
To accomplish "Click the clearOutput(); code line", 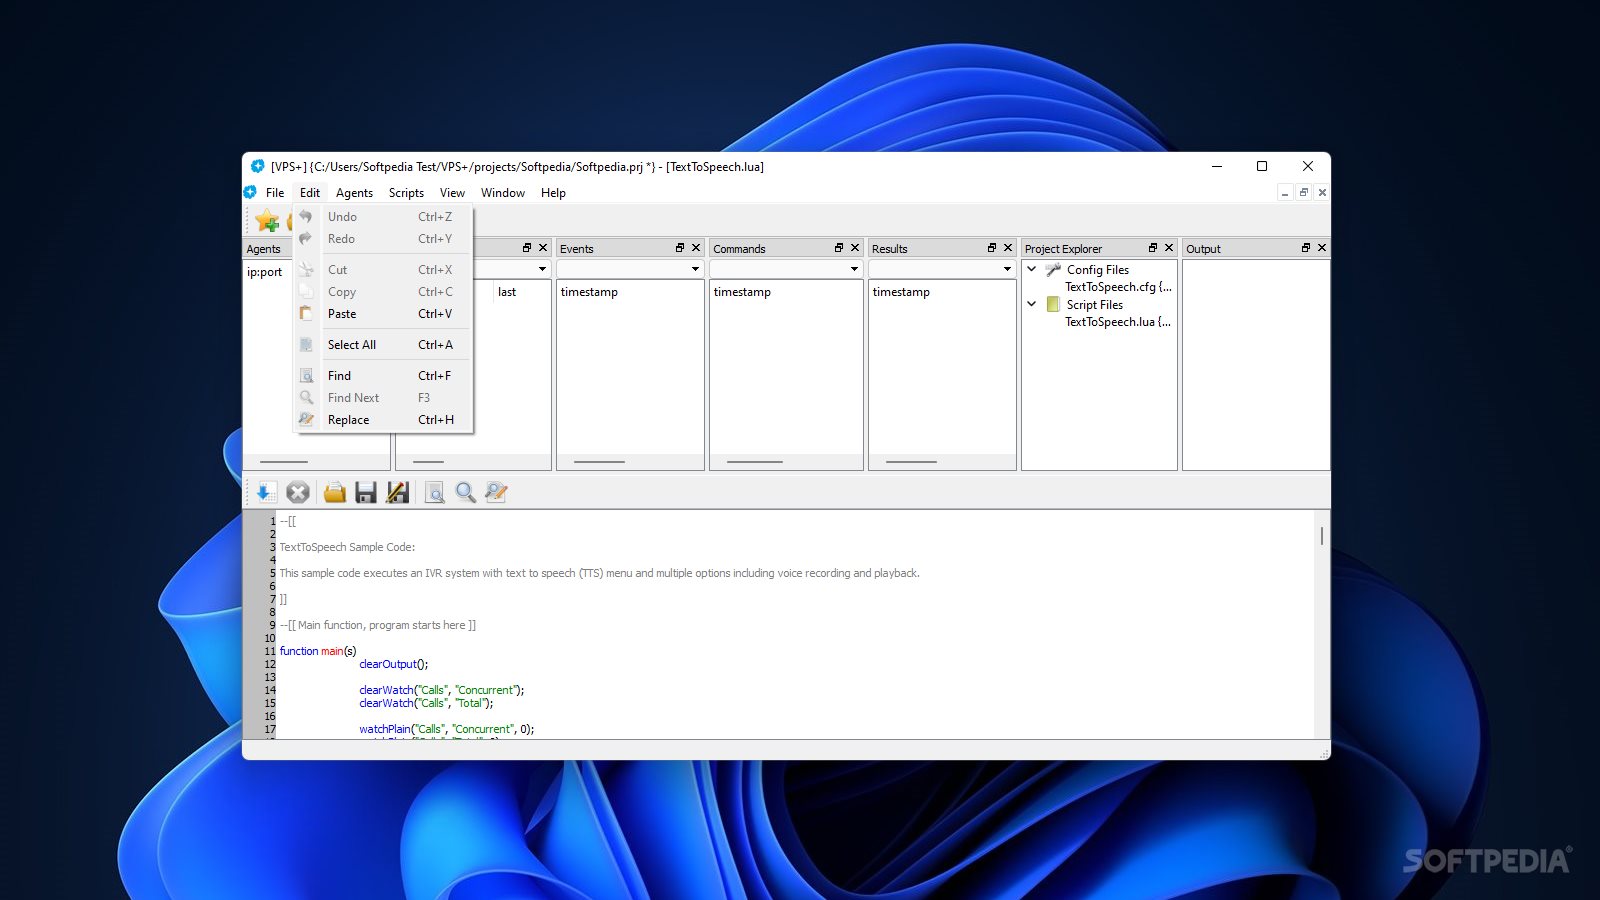I will tap(393, 664).
